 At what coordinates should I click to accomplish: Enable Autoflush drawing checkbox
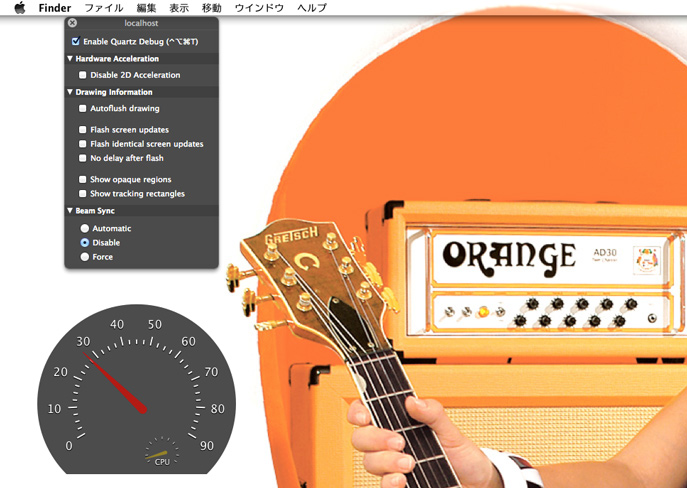82,108
